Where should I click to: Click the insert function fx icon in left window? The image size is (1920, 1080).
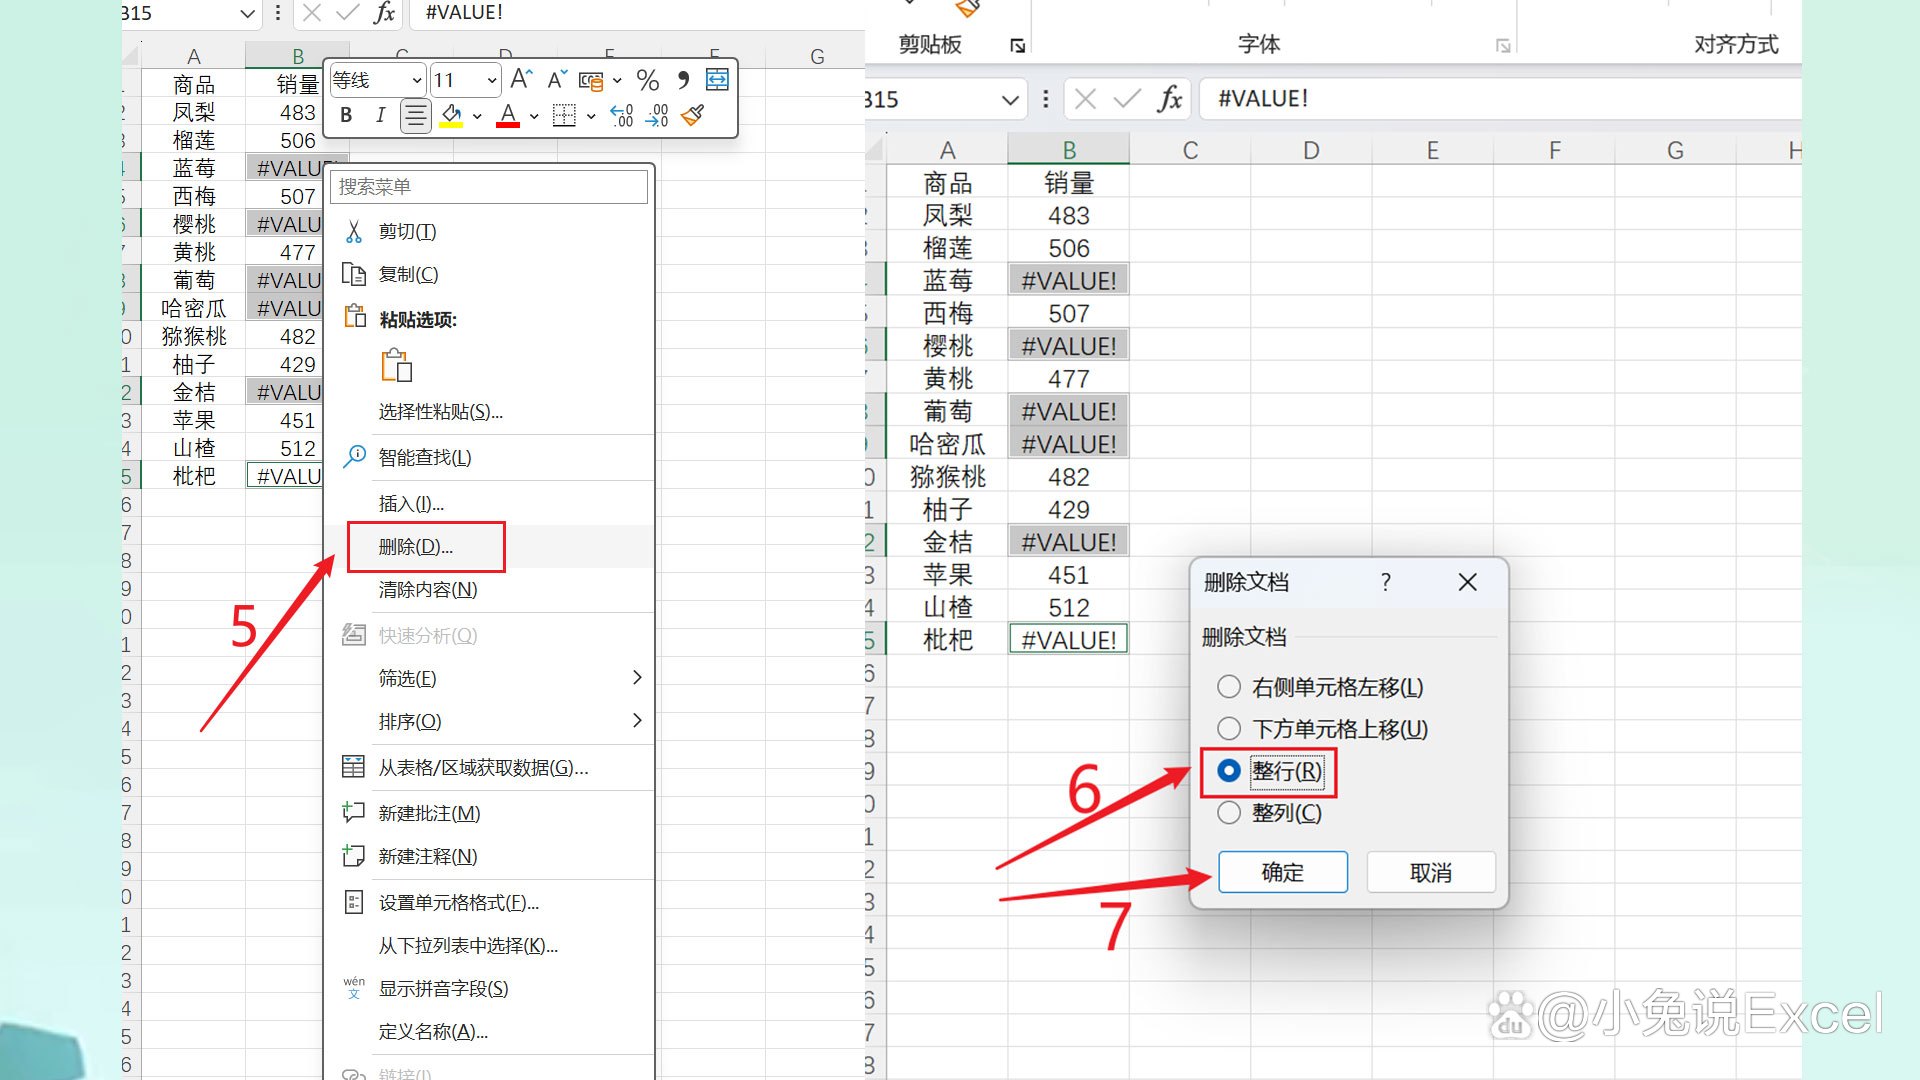tap(384, 13)
